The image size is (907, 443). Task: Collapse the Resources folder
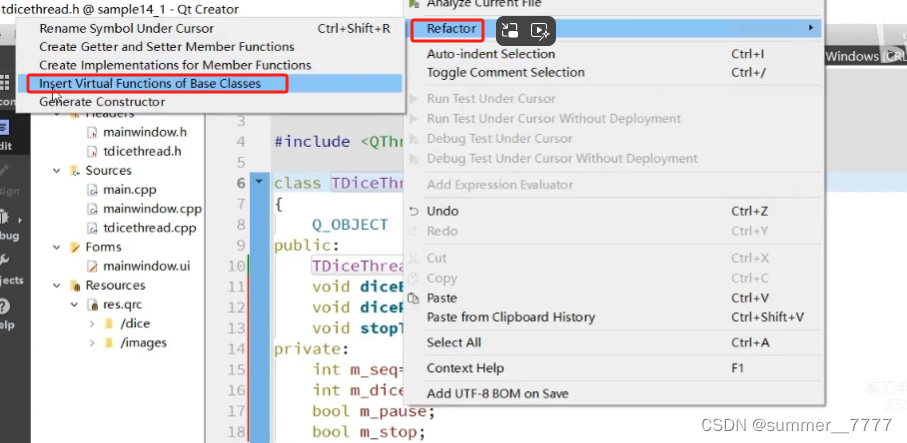(x=57, y=285)
